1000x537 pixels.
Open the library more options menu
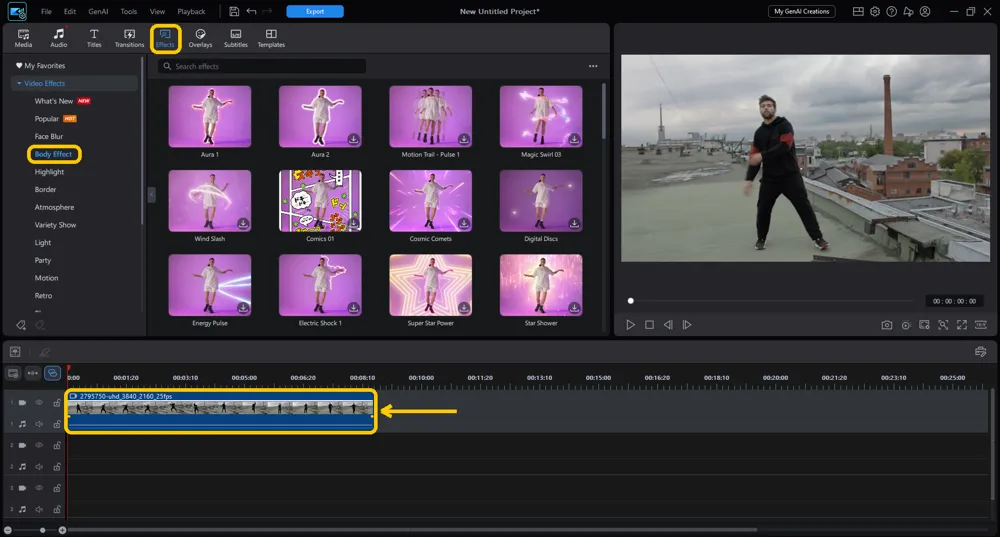click(593, 66)
